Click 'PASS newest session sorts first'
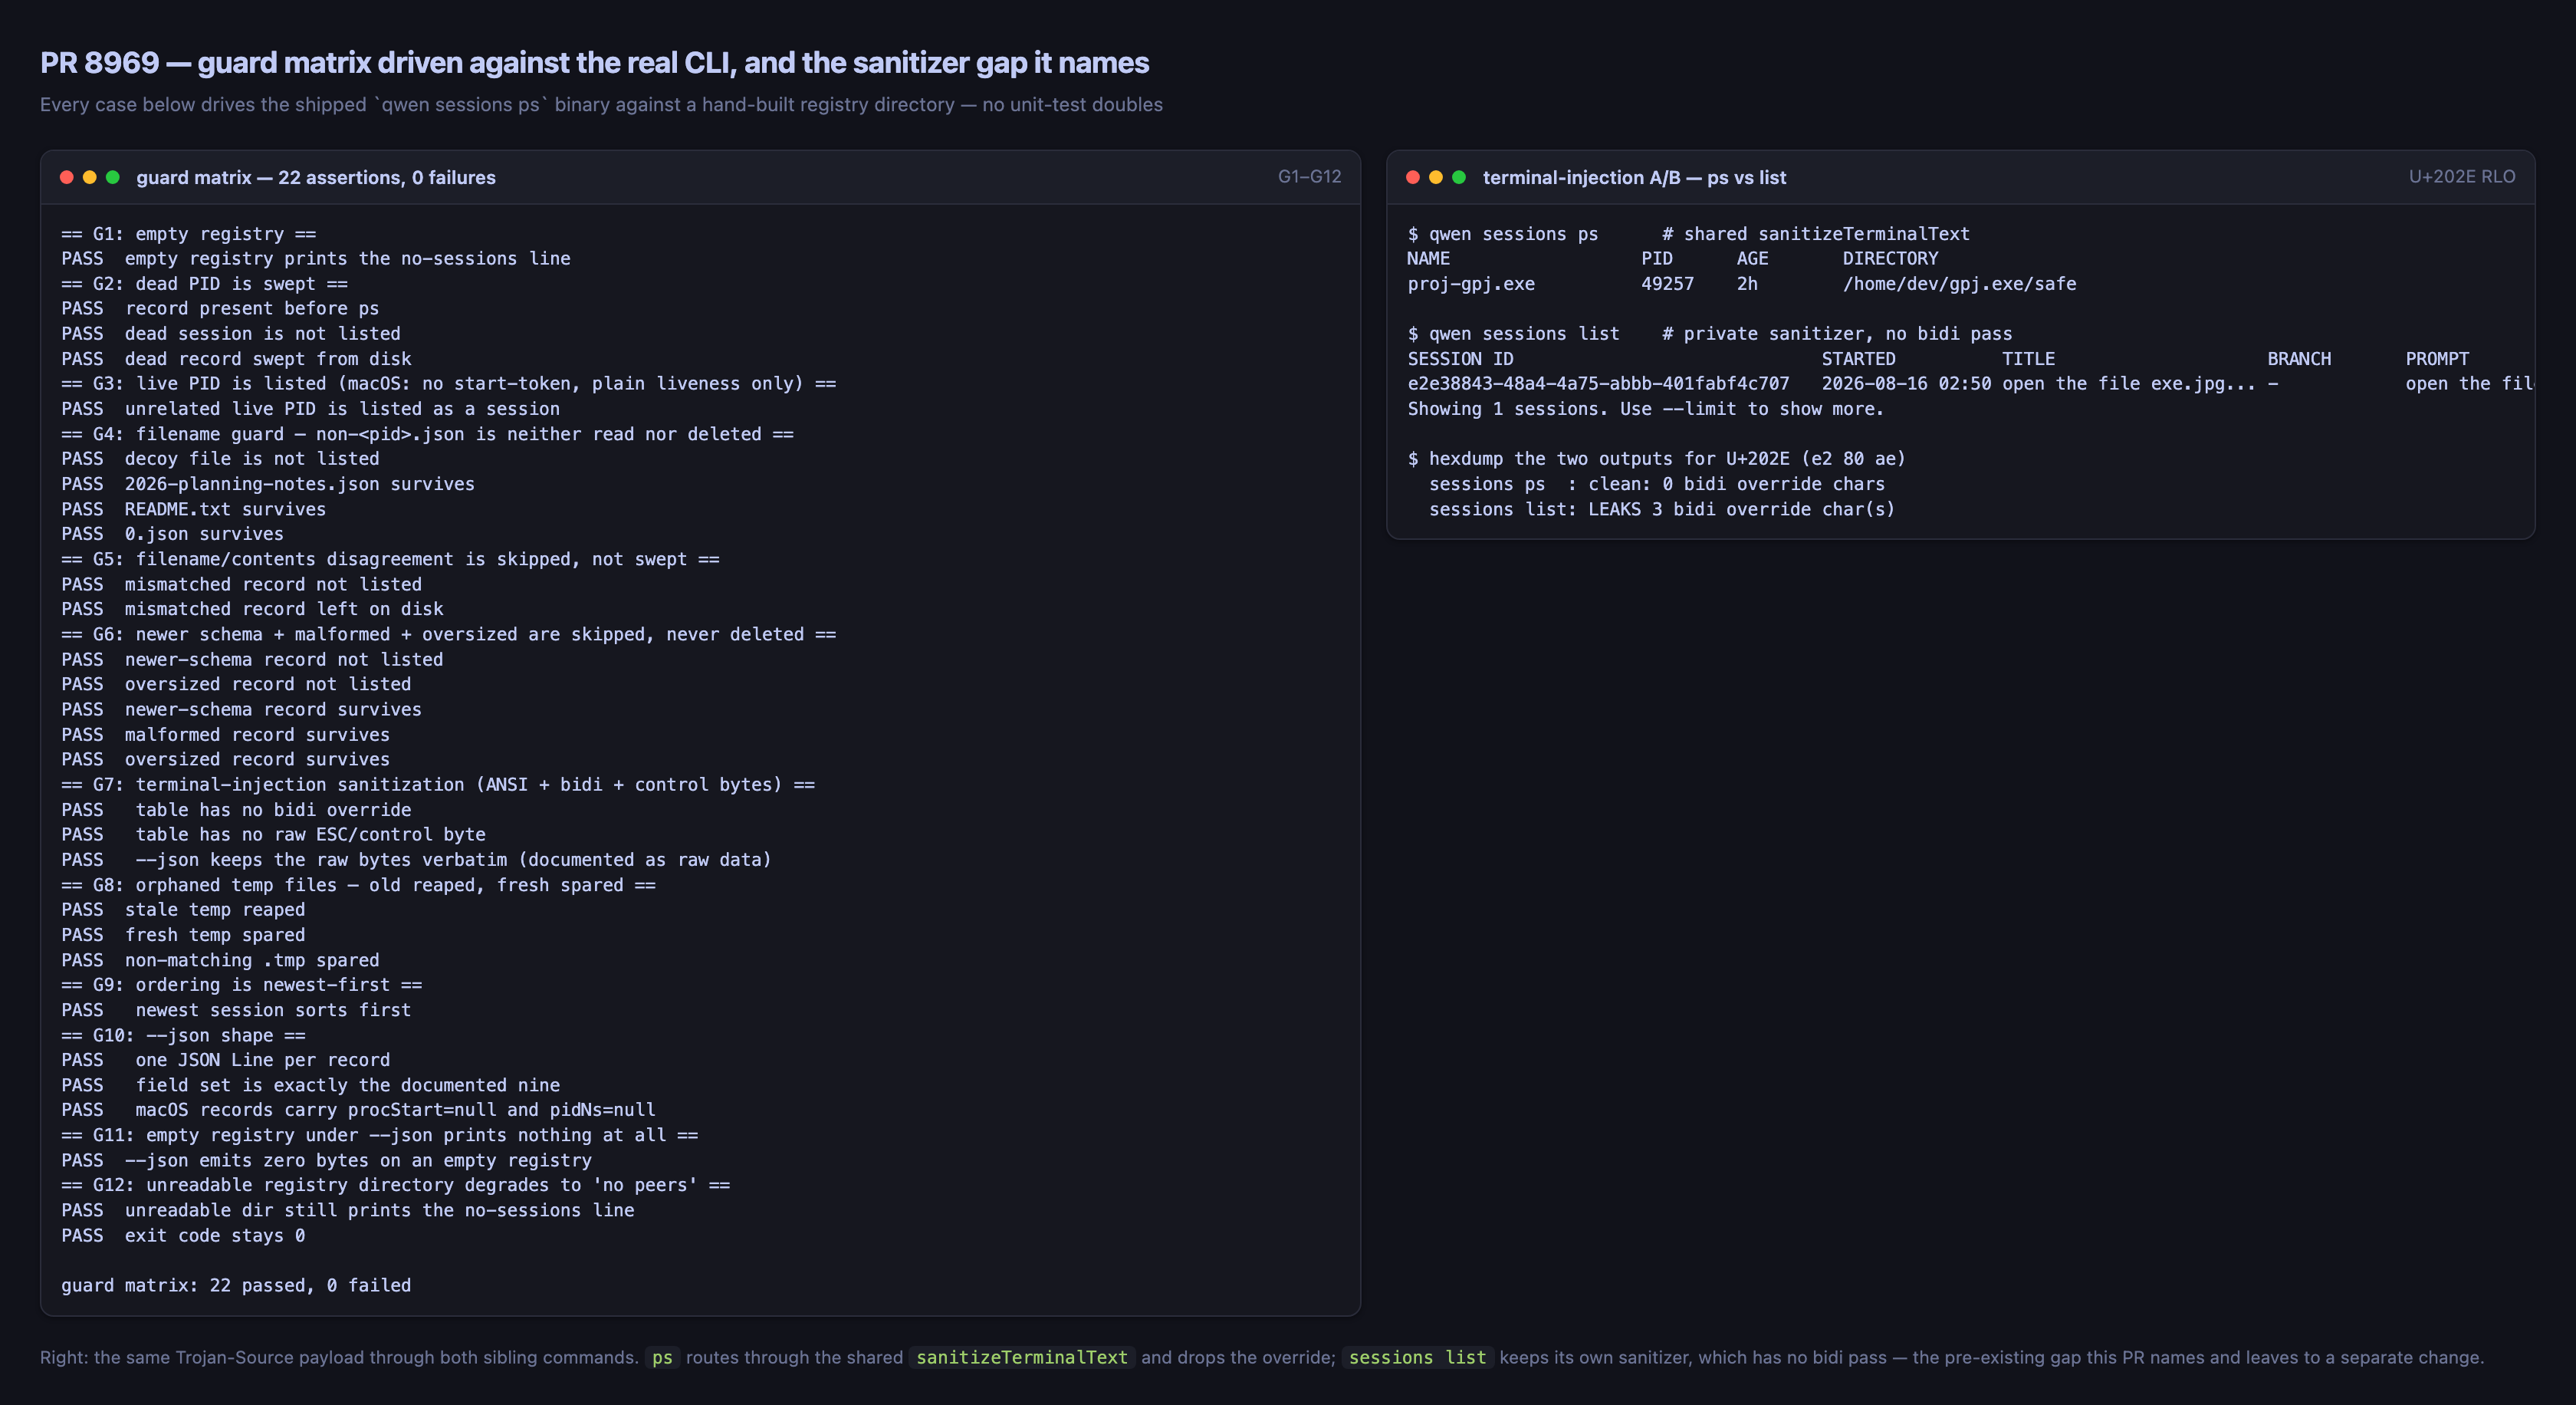This screenshot has width=2576, height=1405. coord(236,1010)
